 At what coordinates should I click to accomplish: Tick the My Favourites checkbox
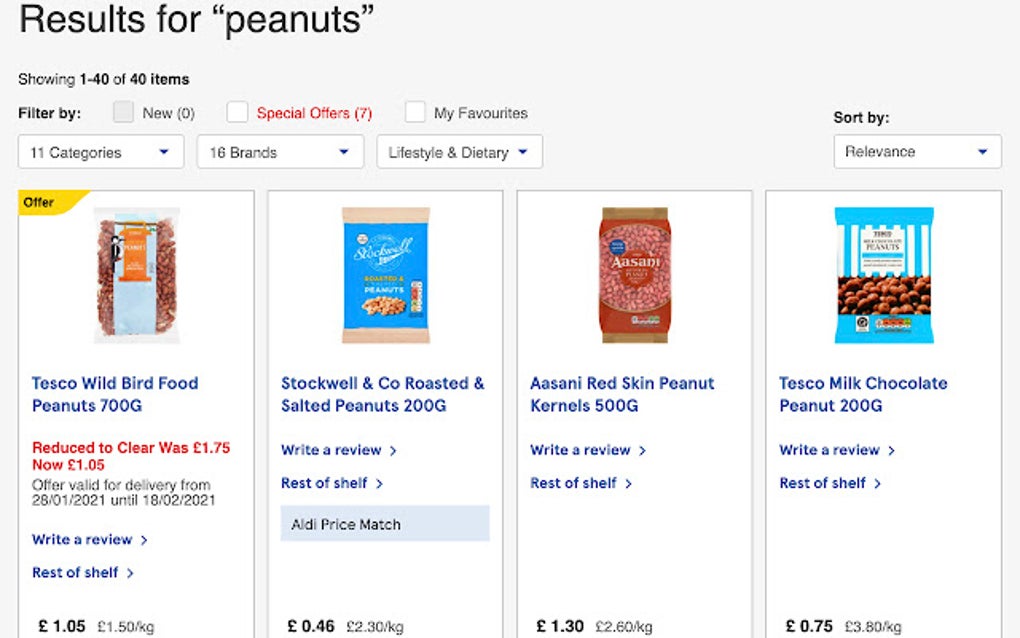pyautogui.click(x=415, y=113)
